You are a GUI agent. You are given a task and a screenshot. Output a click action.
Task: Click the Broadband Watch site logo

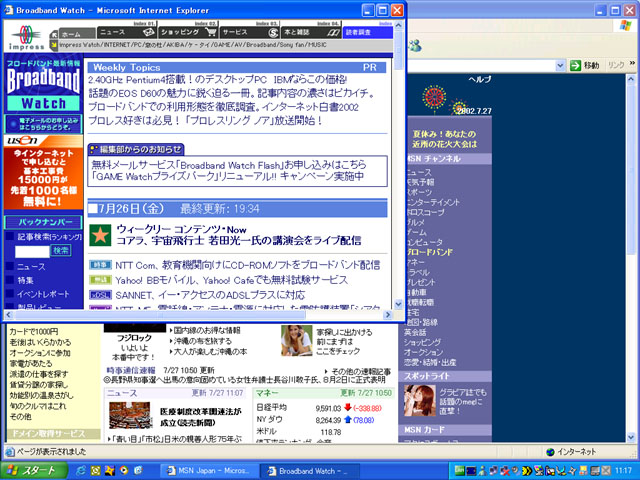43,85
